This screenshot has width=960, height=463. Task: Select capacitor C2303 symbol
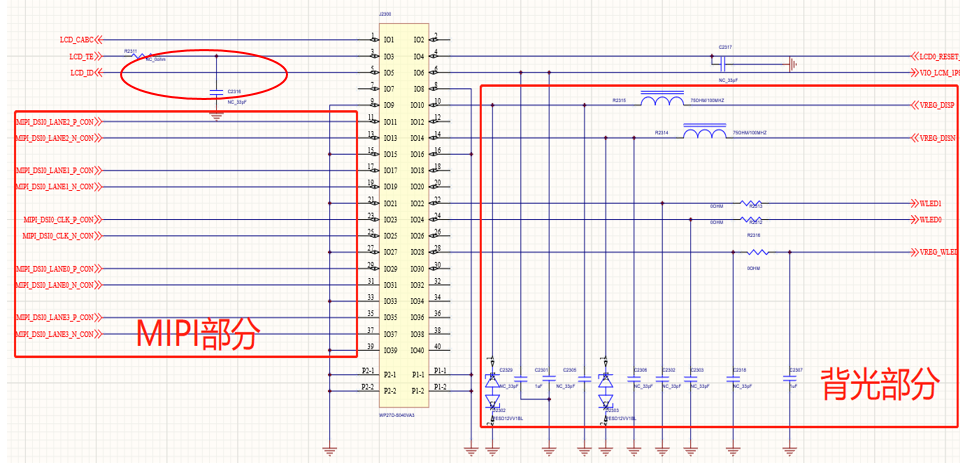691,380
